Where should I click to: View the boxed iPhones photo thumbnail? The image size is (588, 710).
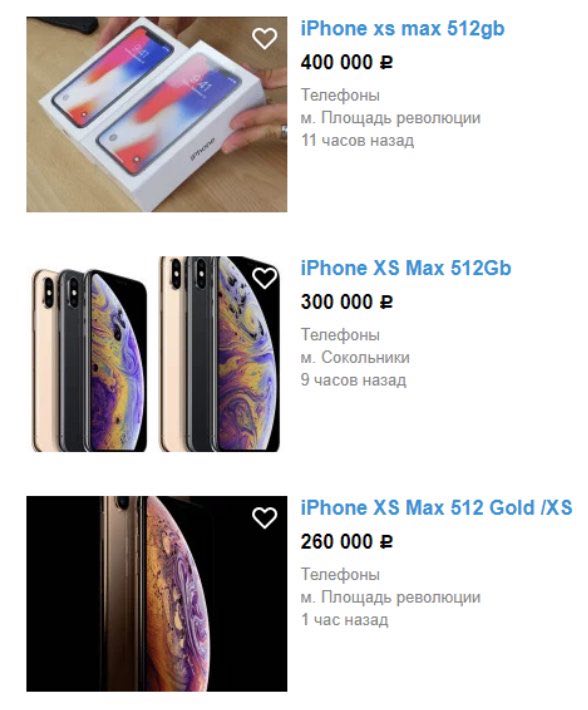(157, 114)
